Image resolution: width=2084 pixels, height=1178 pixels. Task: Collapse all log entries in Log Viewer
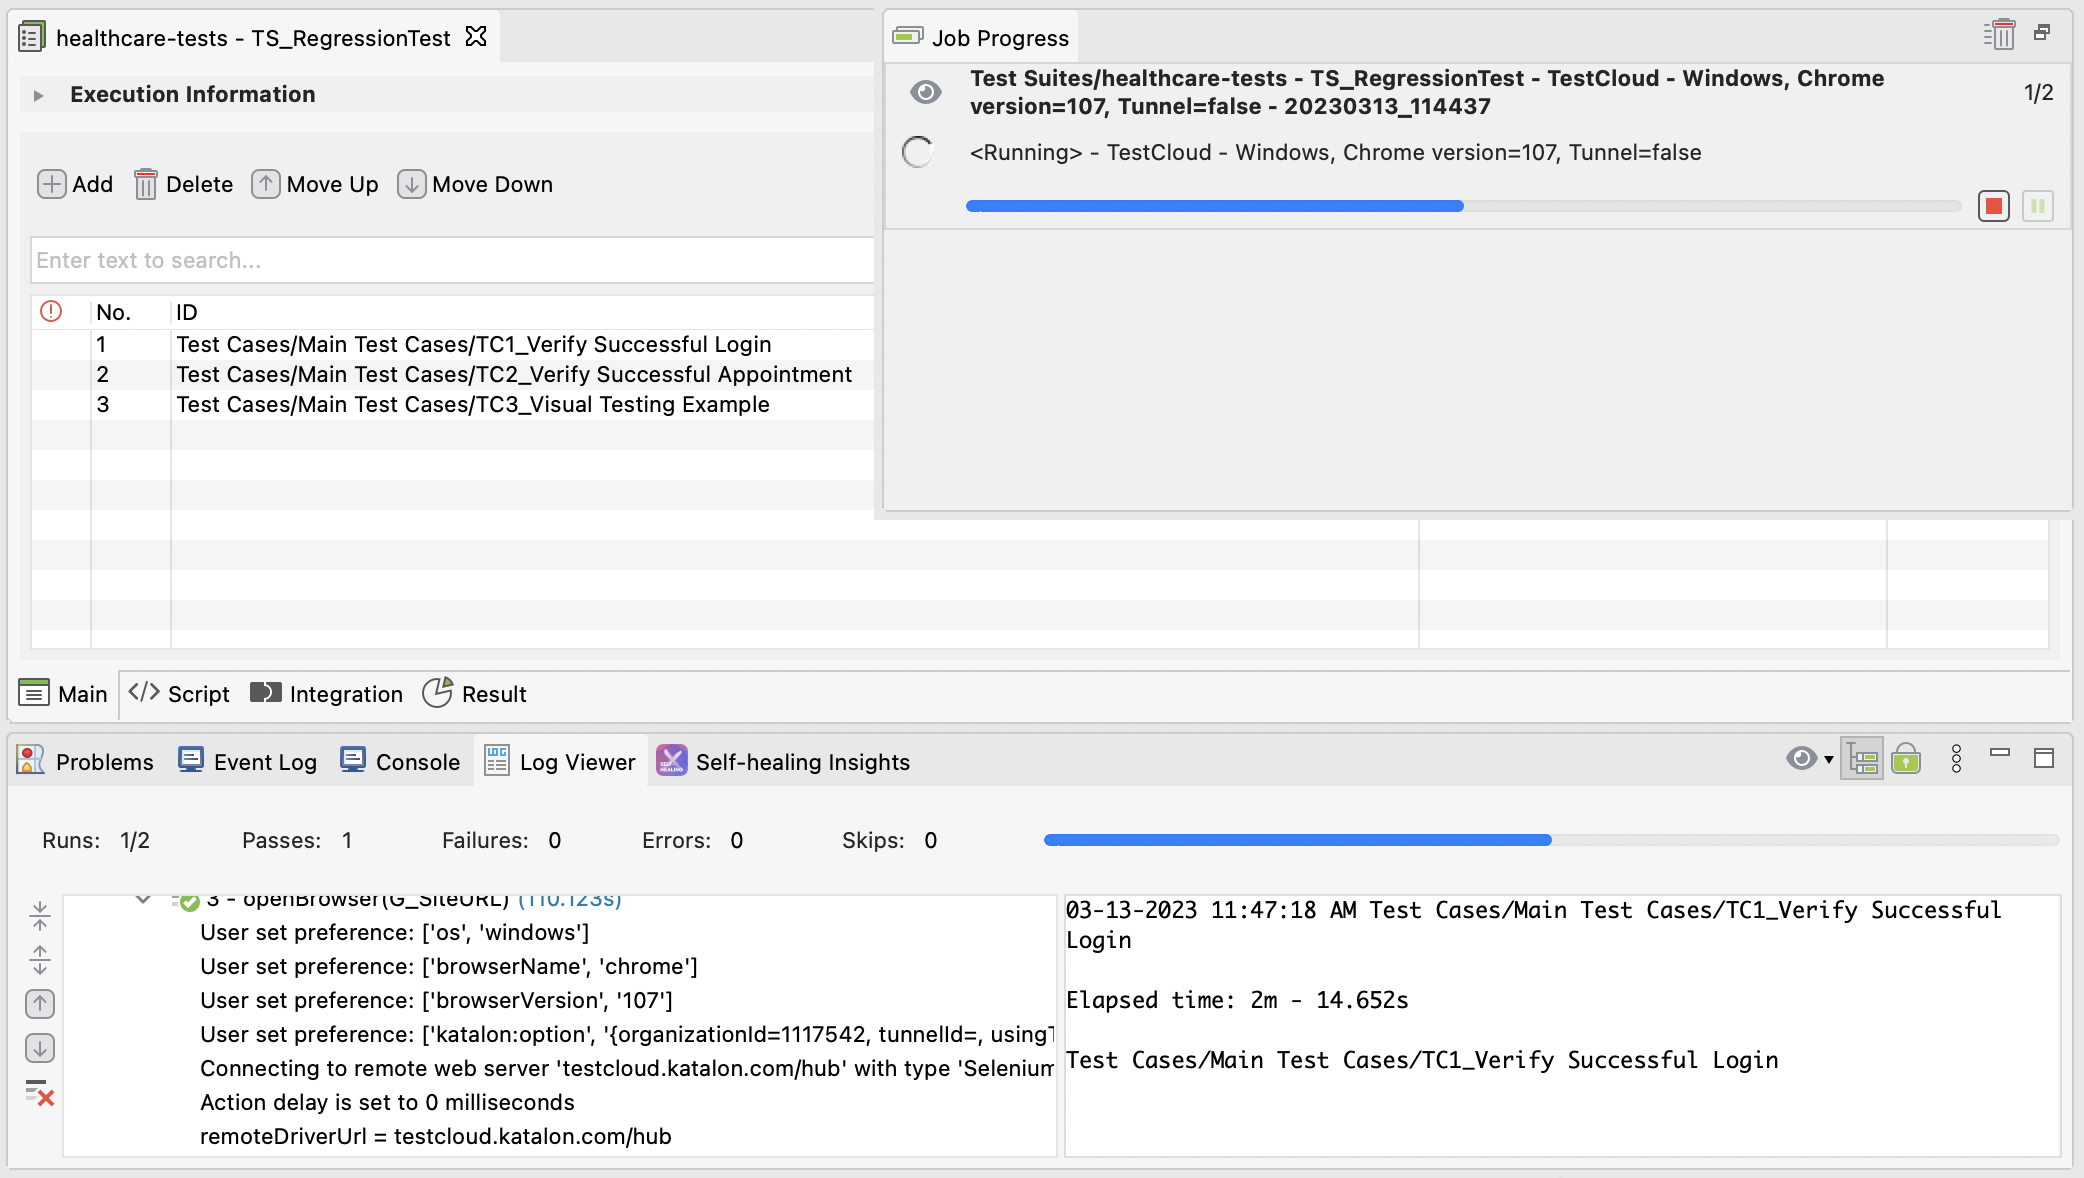(40, 915)
